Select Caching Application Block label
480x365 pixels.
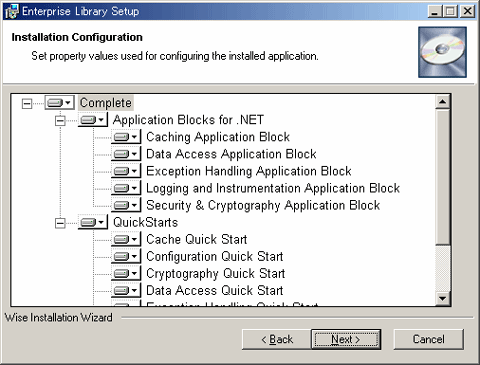click(x=218, y=137)
